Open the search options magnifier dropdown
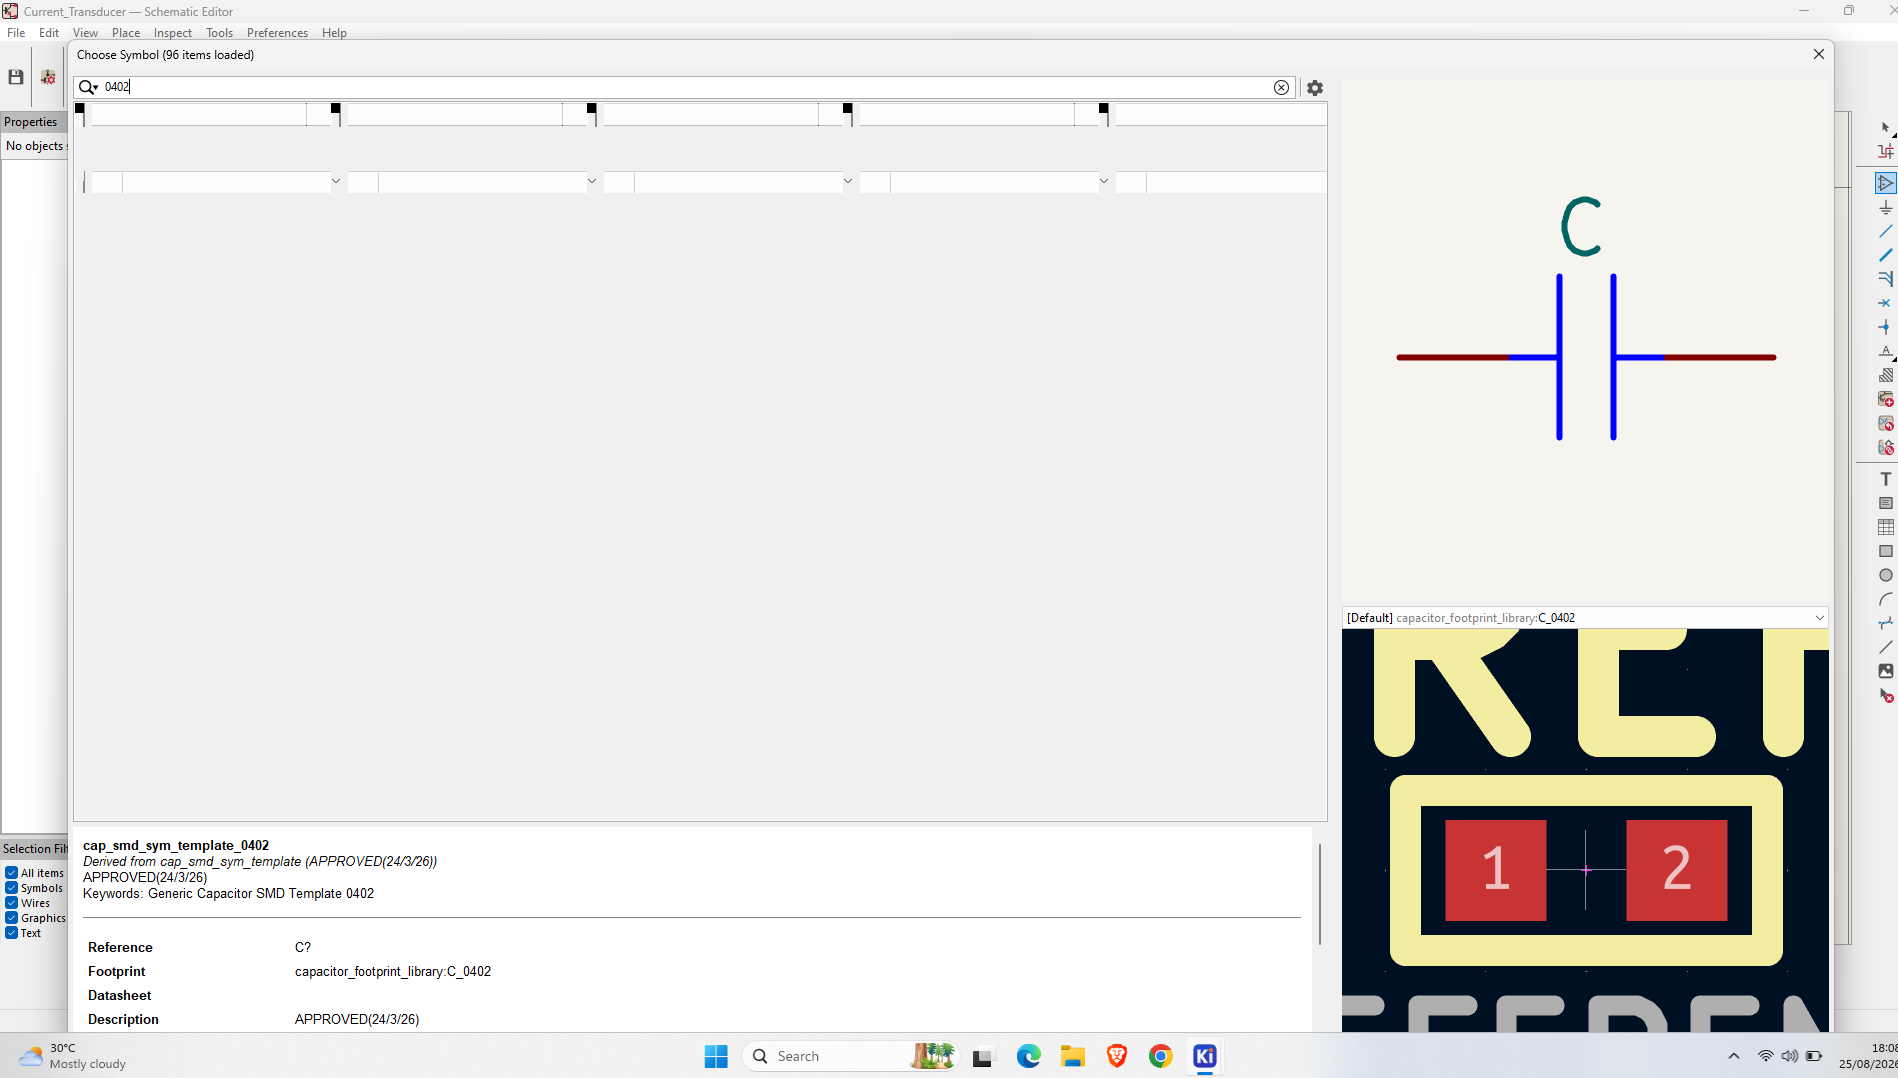This screenshot has width=1898, height=1078. (x=89, y=88)
